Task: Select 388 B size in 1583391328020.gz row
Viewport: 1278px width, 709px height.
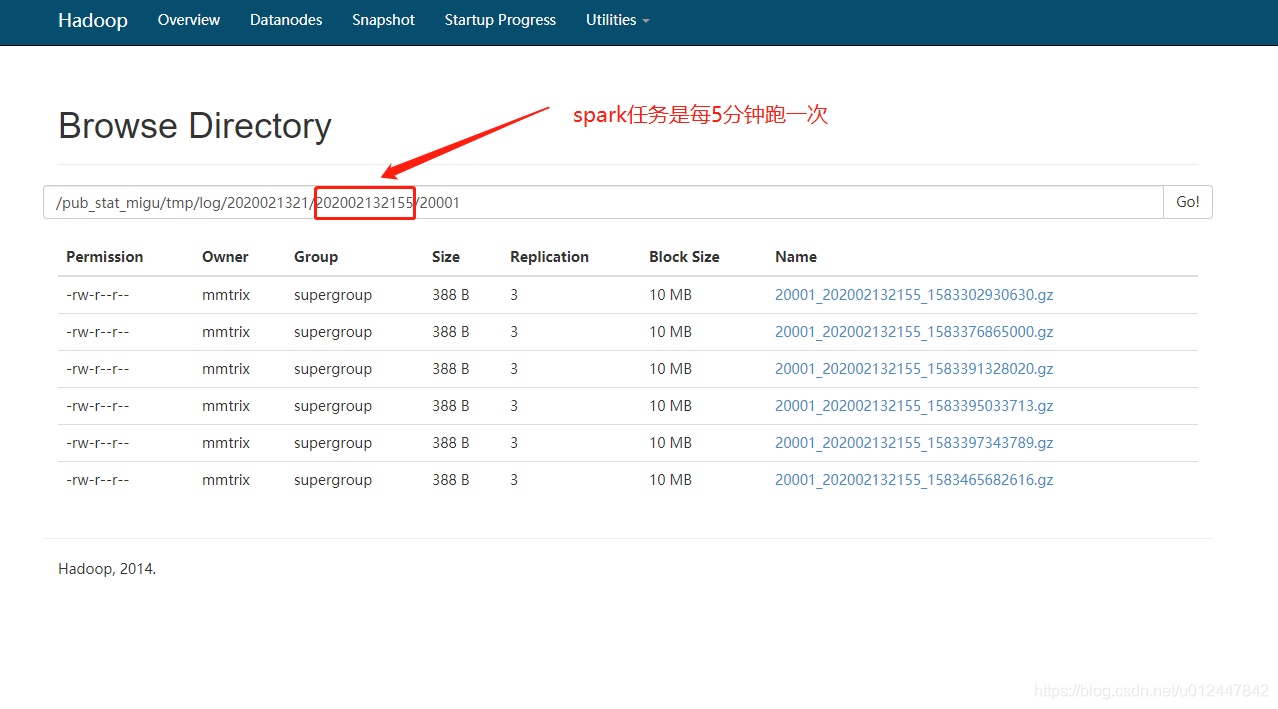Action: coord(451,369)
